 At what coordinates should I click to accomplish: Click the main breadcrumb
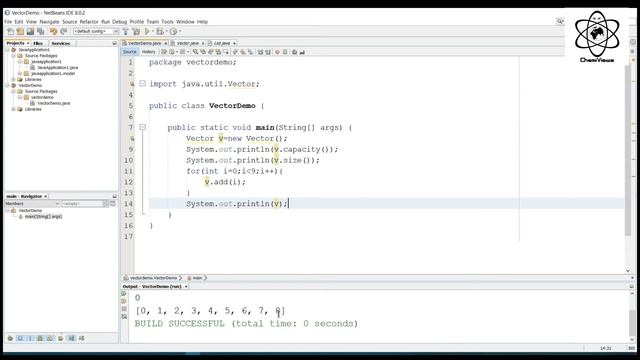click(x=197, y=278)
